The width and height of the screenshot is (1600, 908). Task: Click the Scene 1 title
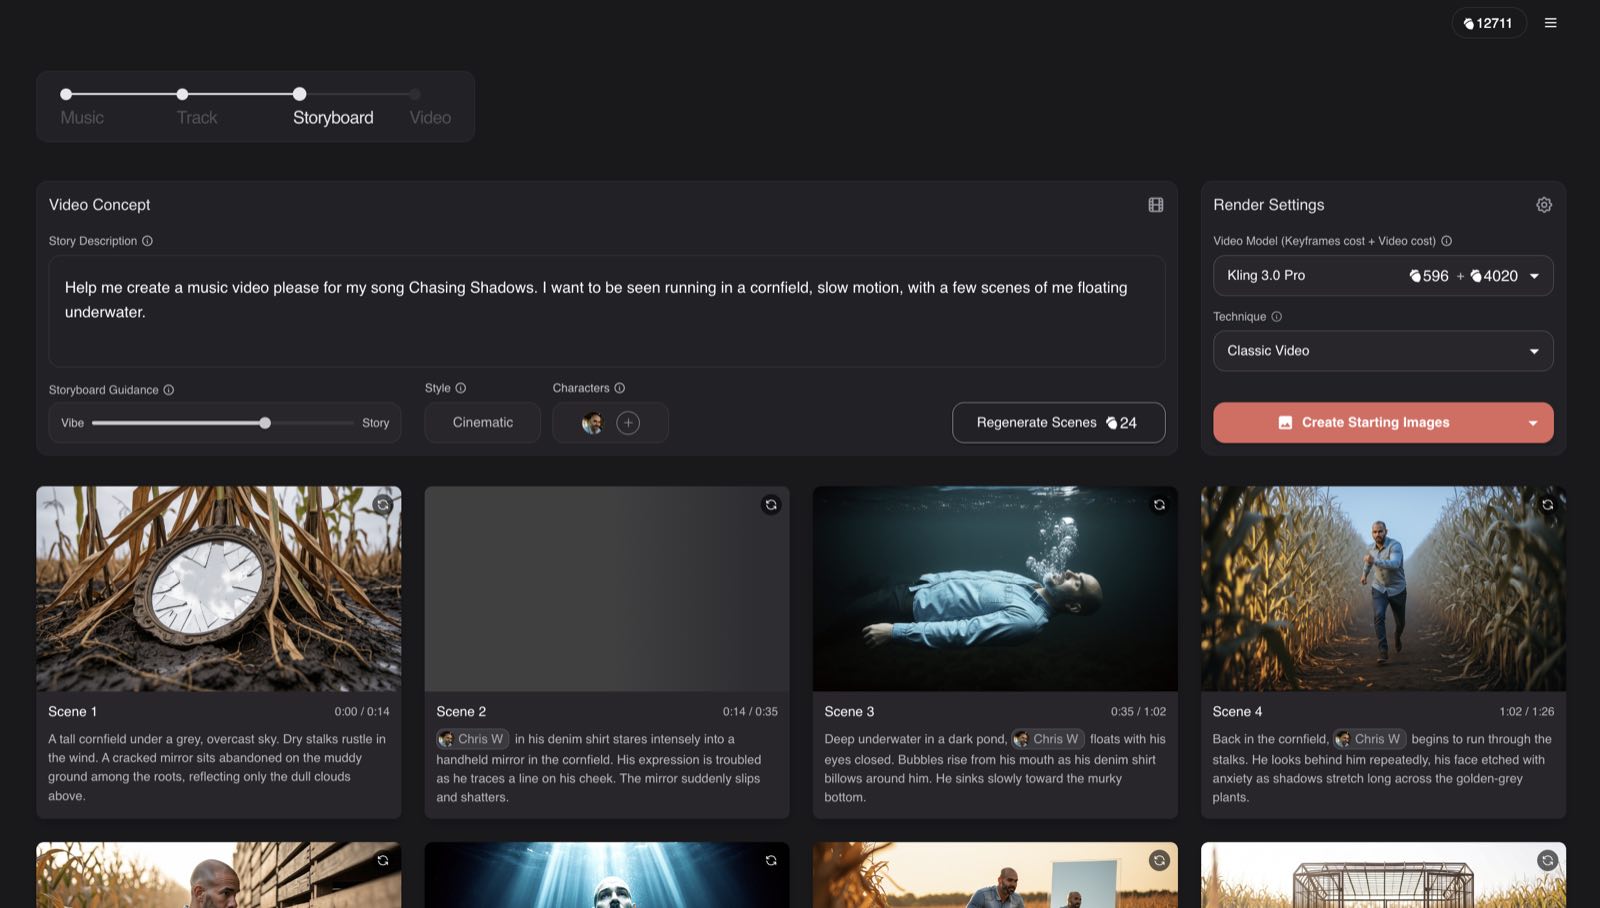click(x=73, y=712)
